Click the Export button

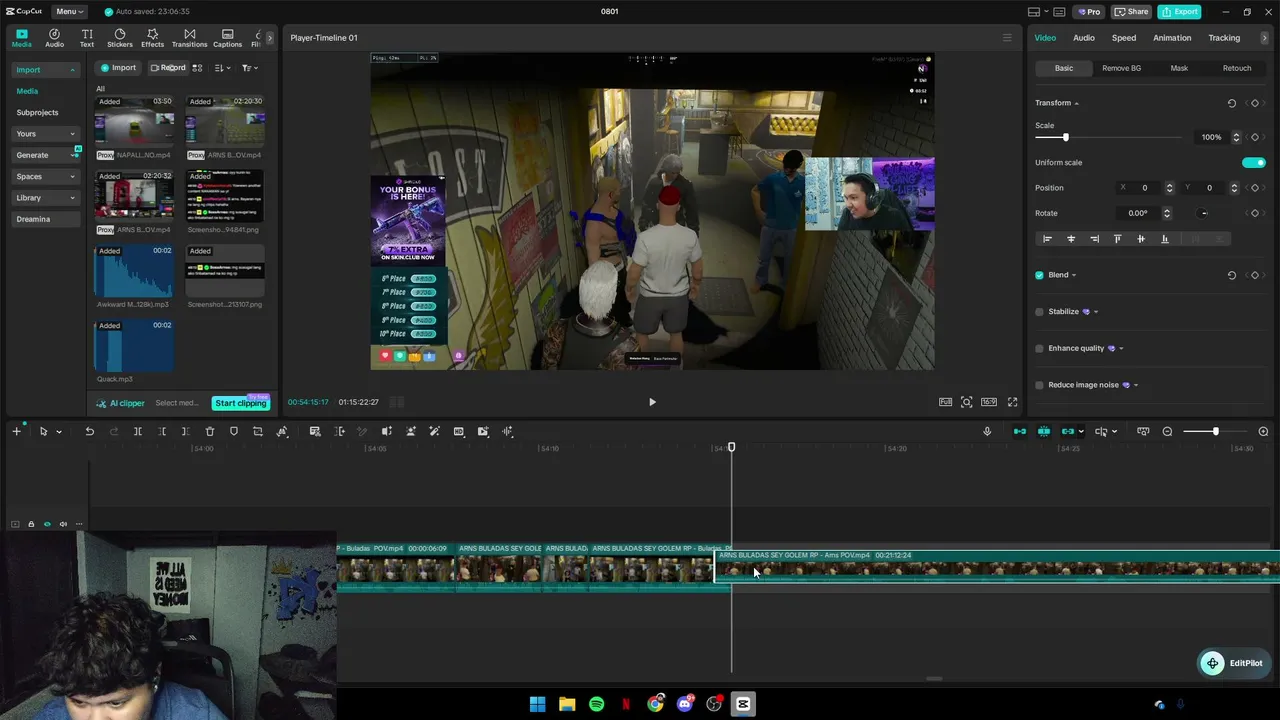tap(1179, 12)
